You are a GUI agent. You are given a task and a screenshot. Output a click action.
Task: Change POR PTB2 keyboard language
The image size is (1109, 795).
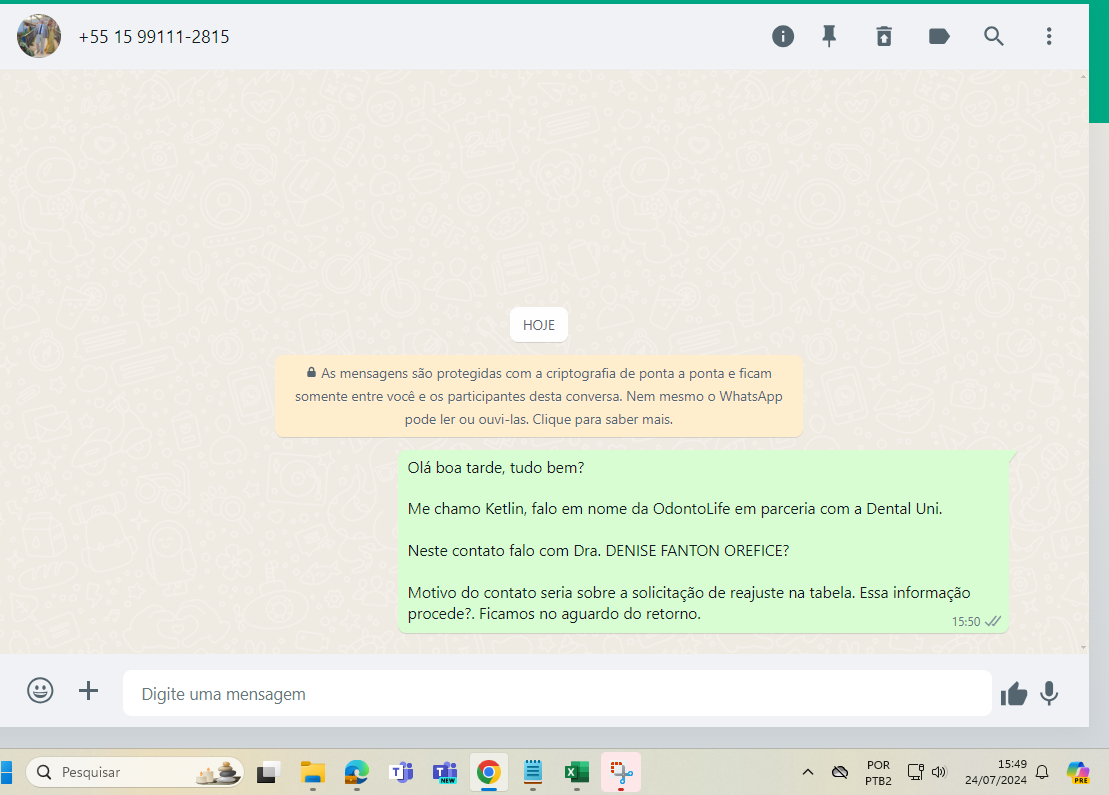click(878, 773)
